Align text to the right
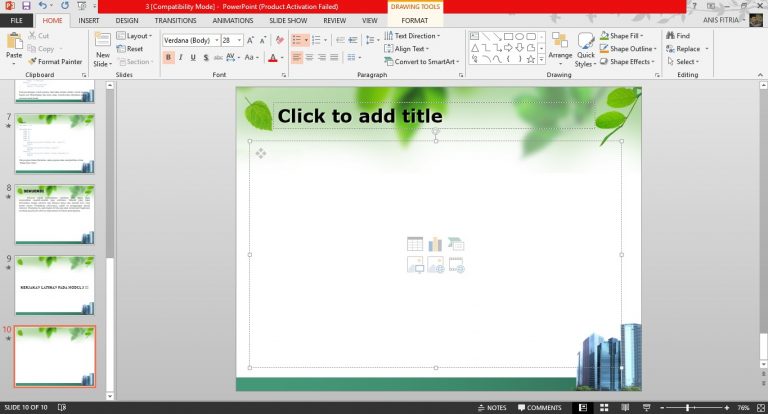The height and width of the screenshot is (414, 768). coord(322,57)
